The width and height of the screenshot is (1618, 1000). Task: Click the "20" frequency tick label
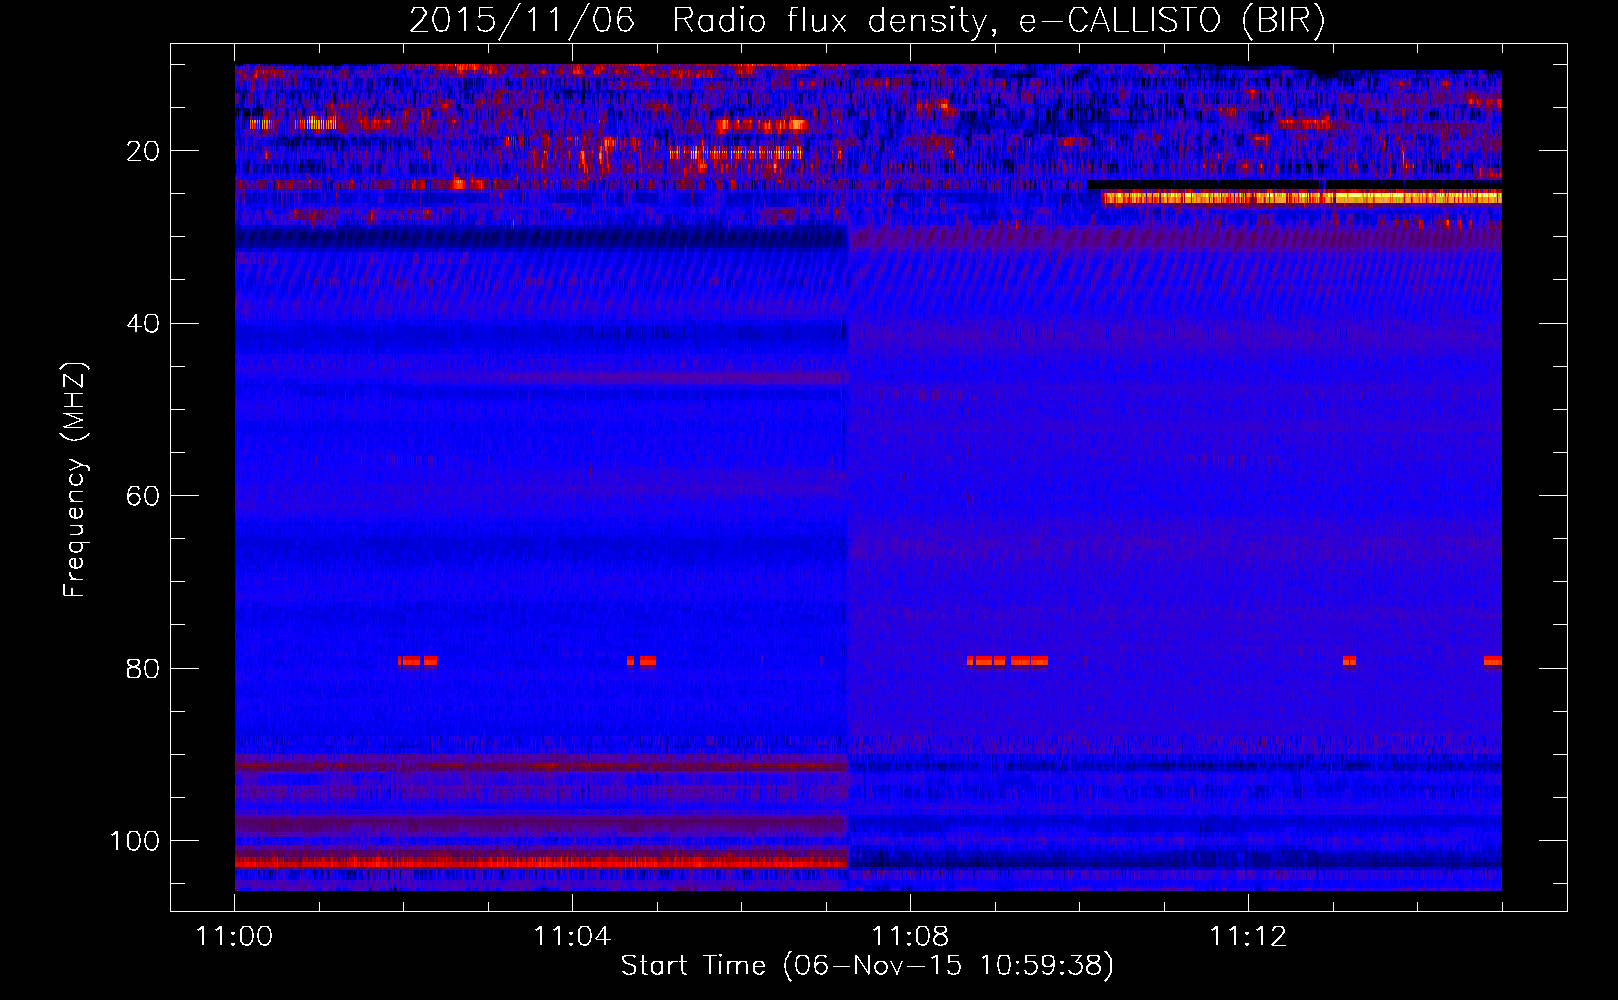(x=143, y=151)
